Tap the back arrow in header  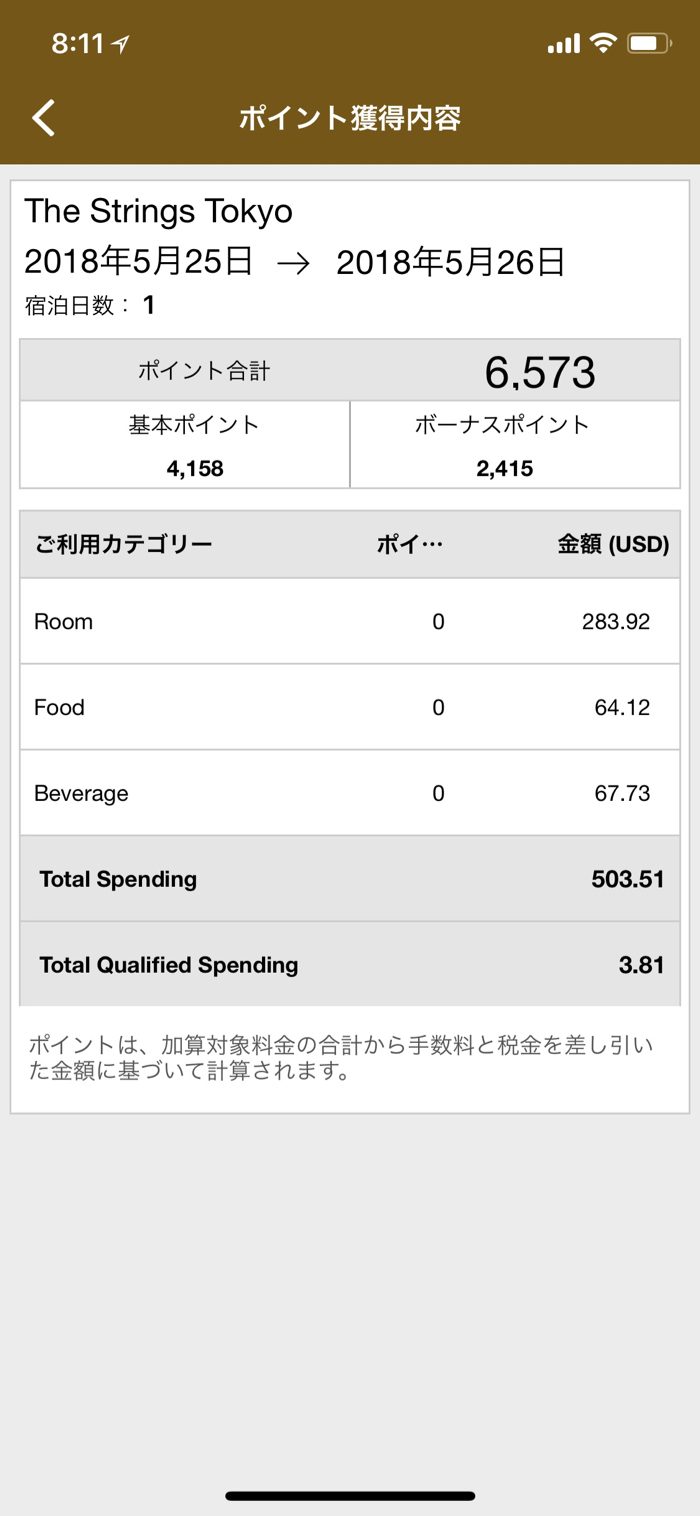tap(44, 118)
